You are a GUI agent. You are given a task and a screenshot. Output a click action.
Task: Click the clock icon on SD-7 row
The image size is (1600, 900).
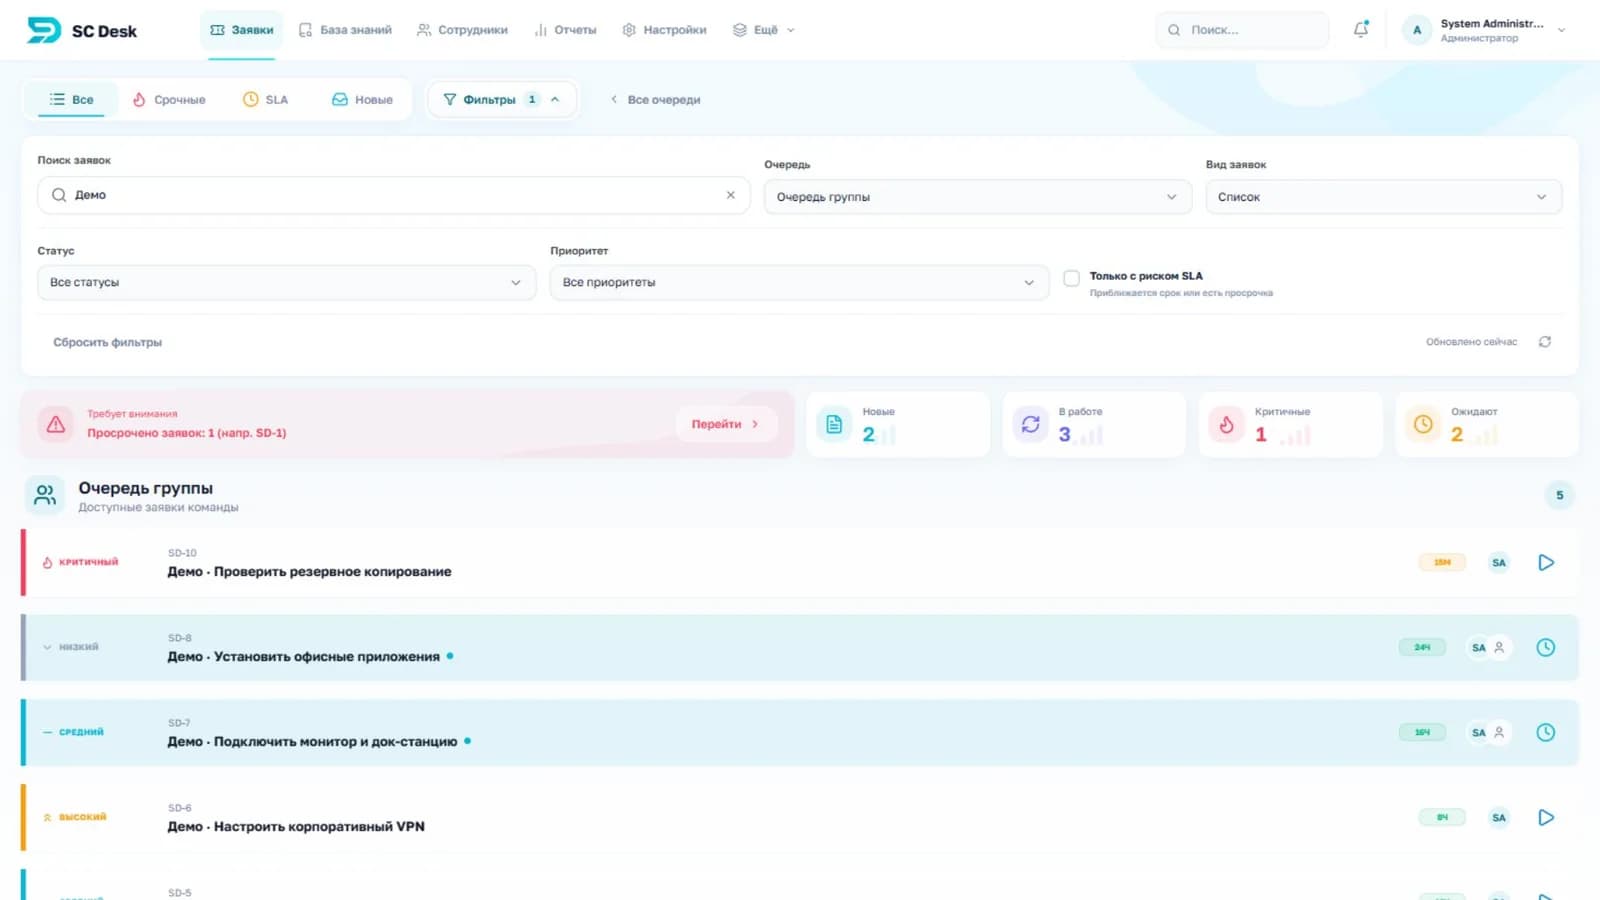tap(1546, 733)
